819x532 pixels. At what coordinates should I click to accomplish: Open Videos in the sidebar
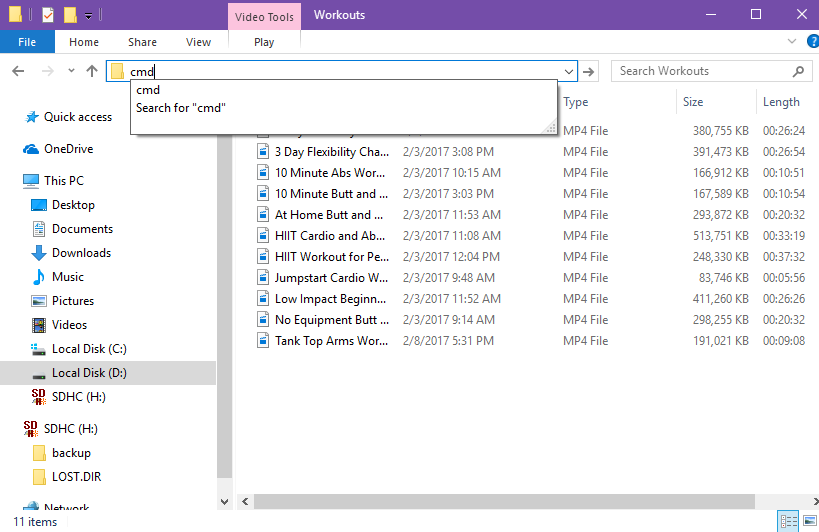pyautogui.click(x=69, y=325)
